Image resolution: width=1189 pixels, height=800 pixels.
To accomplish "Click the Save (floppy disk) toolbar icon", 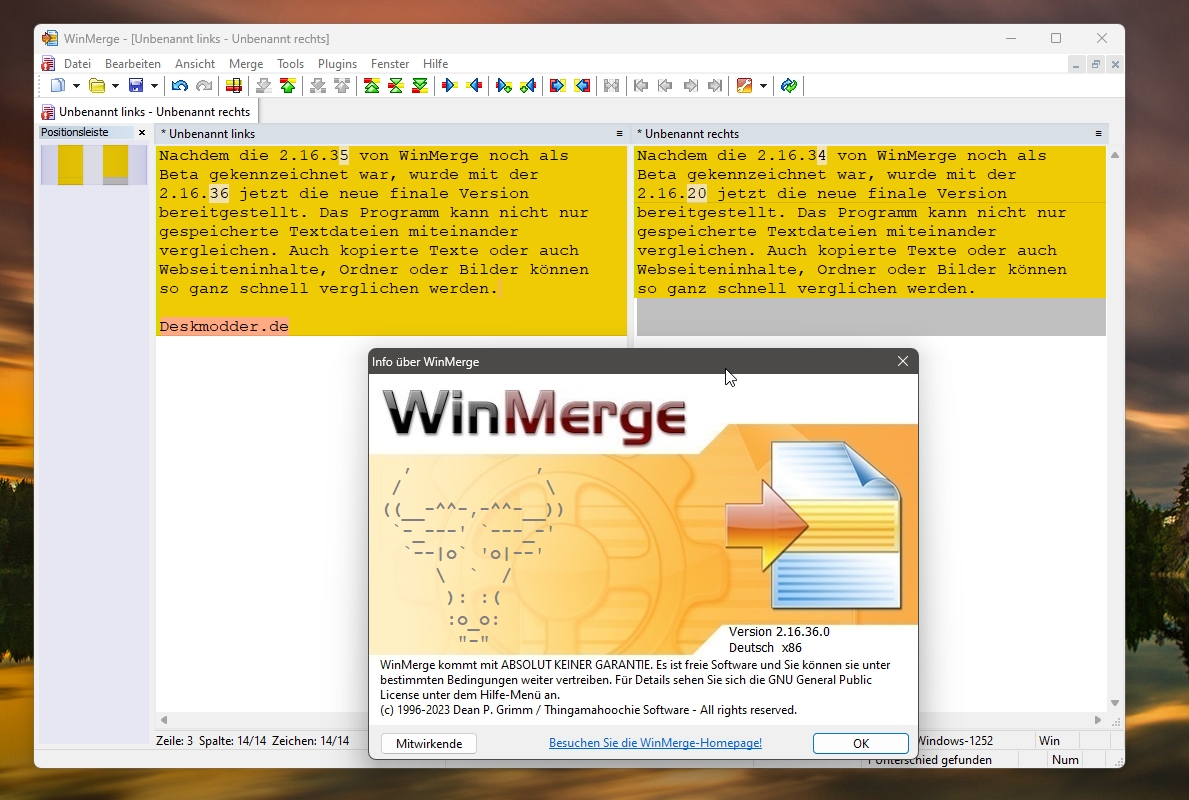I will (x=136, y=86).
